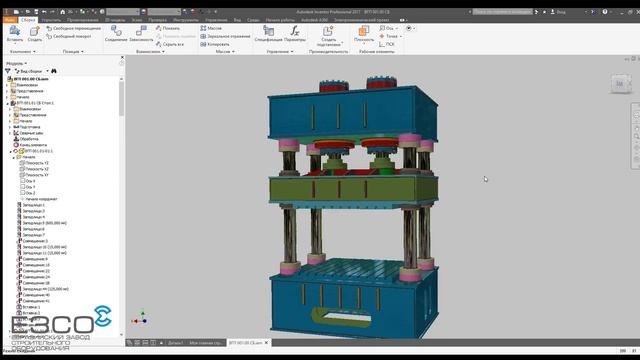640x360 pixels.
Task: Select Mirror (Зеркальное отражение) tool
Action: 225,36
